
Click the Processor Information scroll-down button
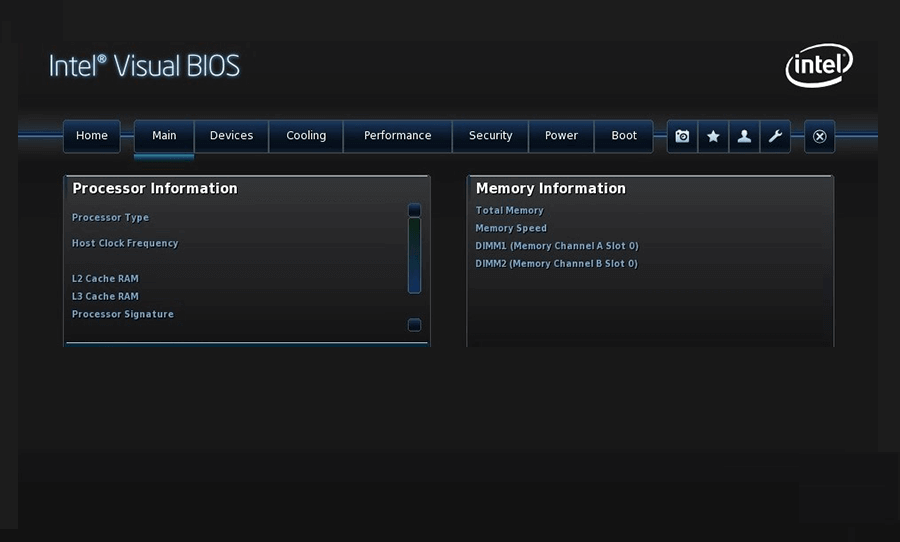414,325
